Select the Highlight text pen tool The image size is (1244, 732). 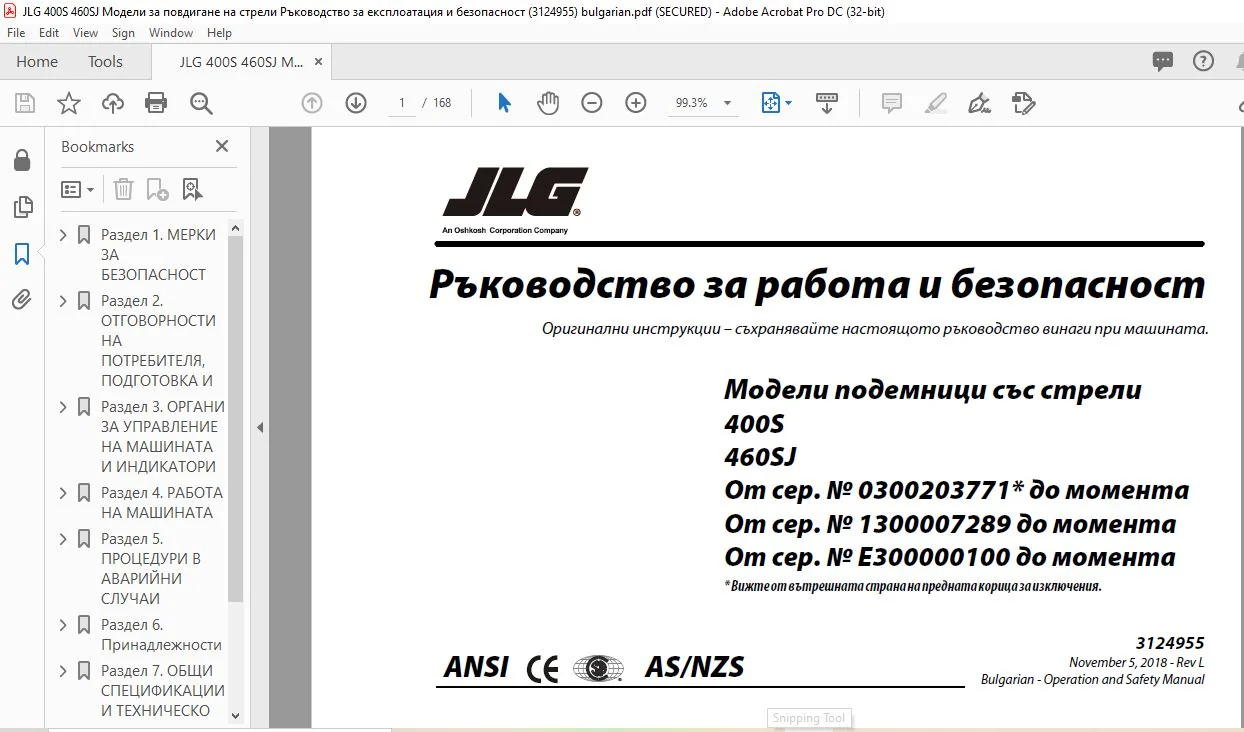click(x=936, y=103)
